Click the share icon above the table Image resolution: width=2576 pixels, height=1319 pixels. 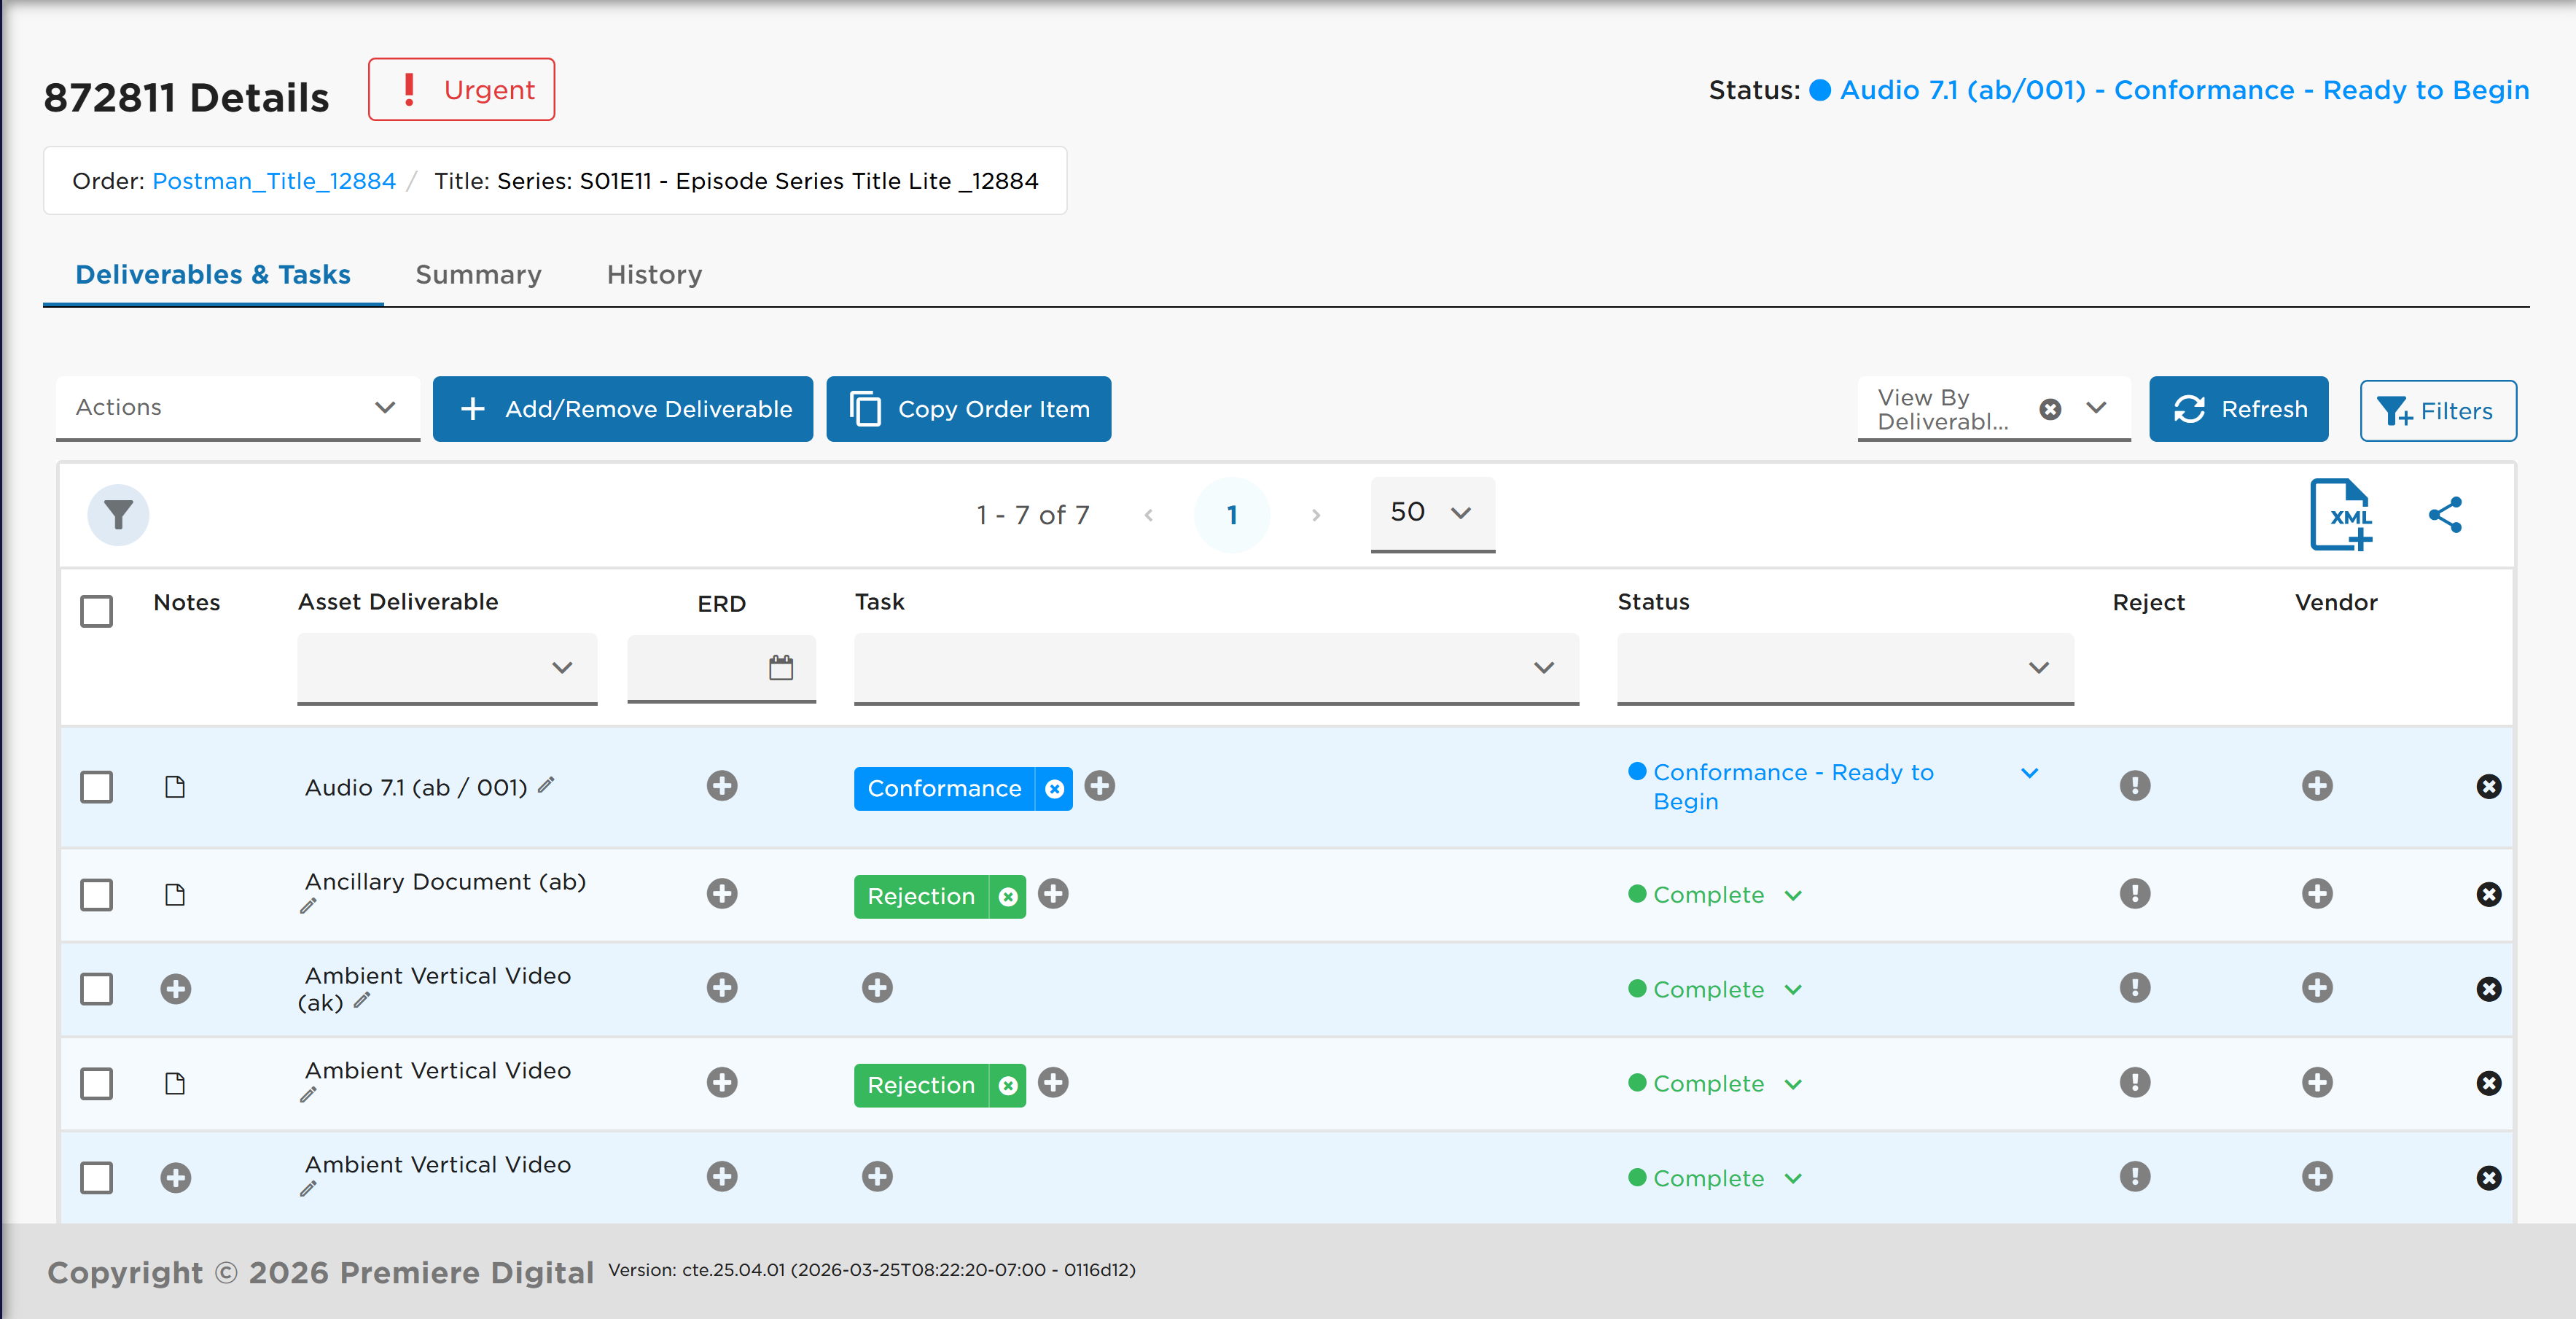[2445, 515]
